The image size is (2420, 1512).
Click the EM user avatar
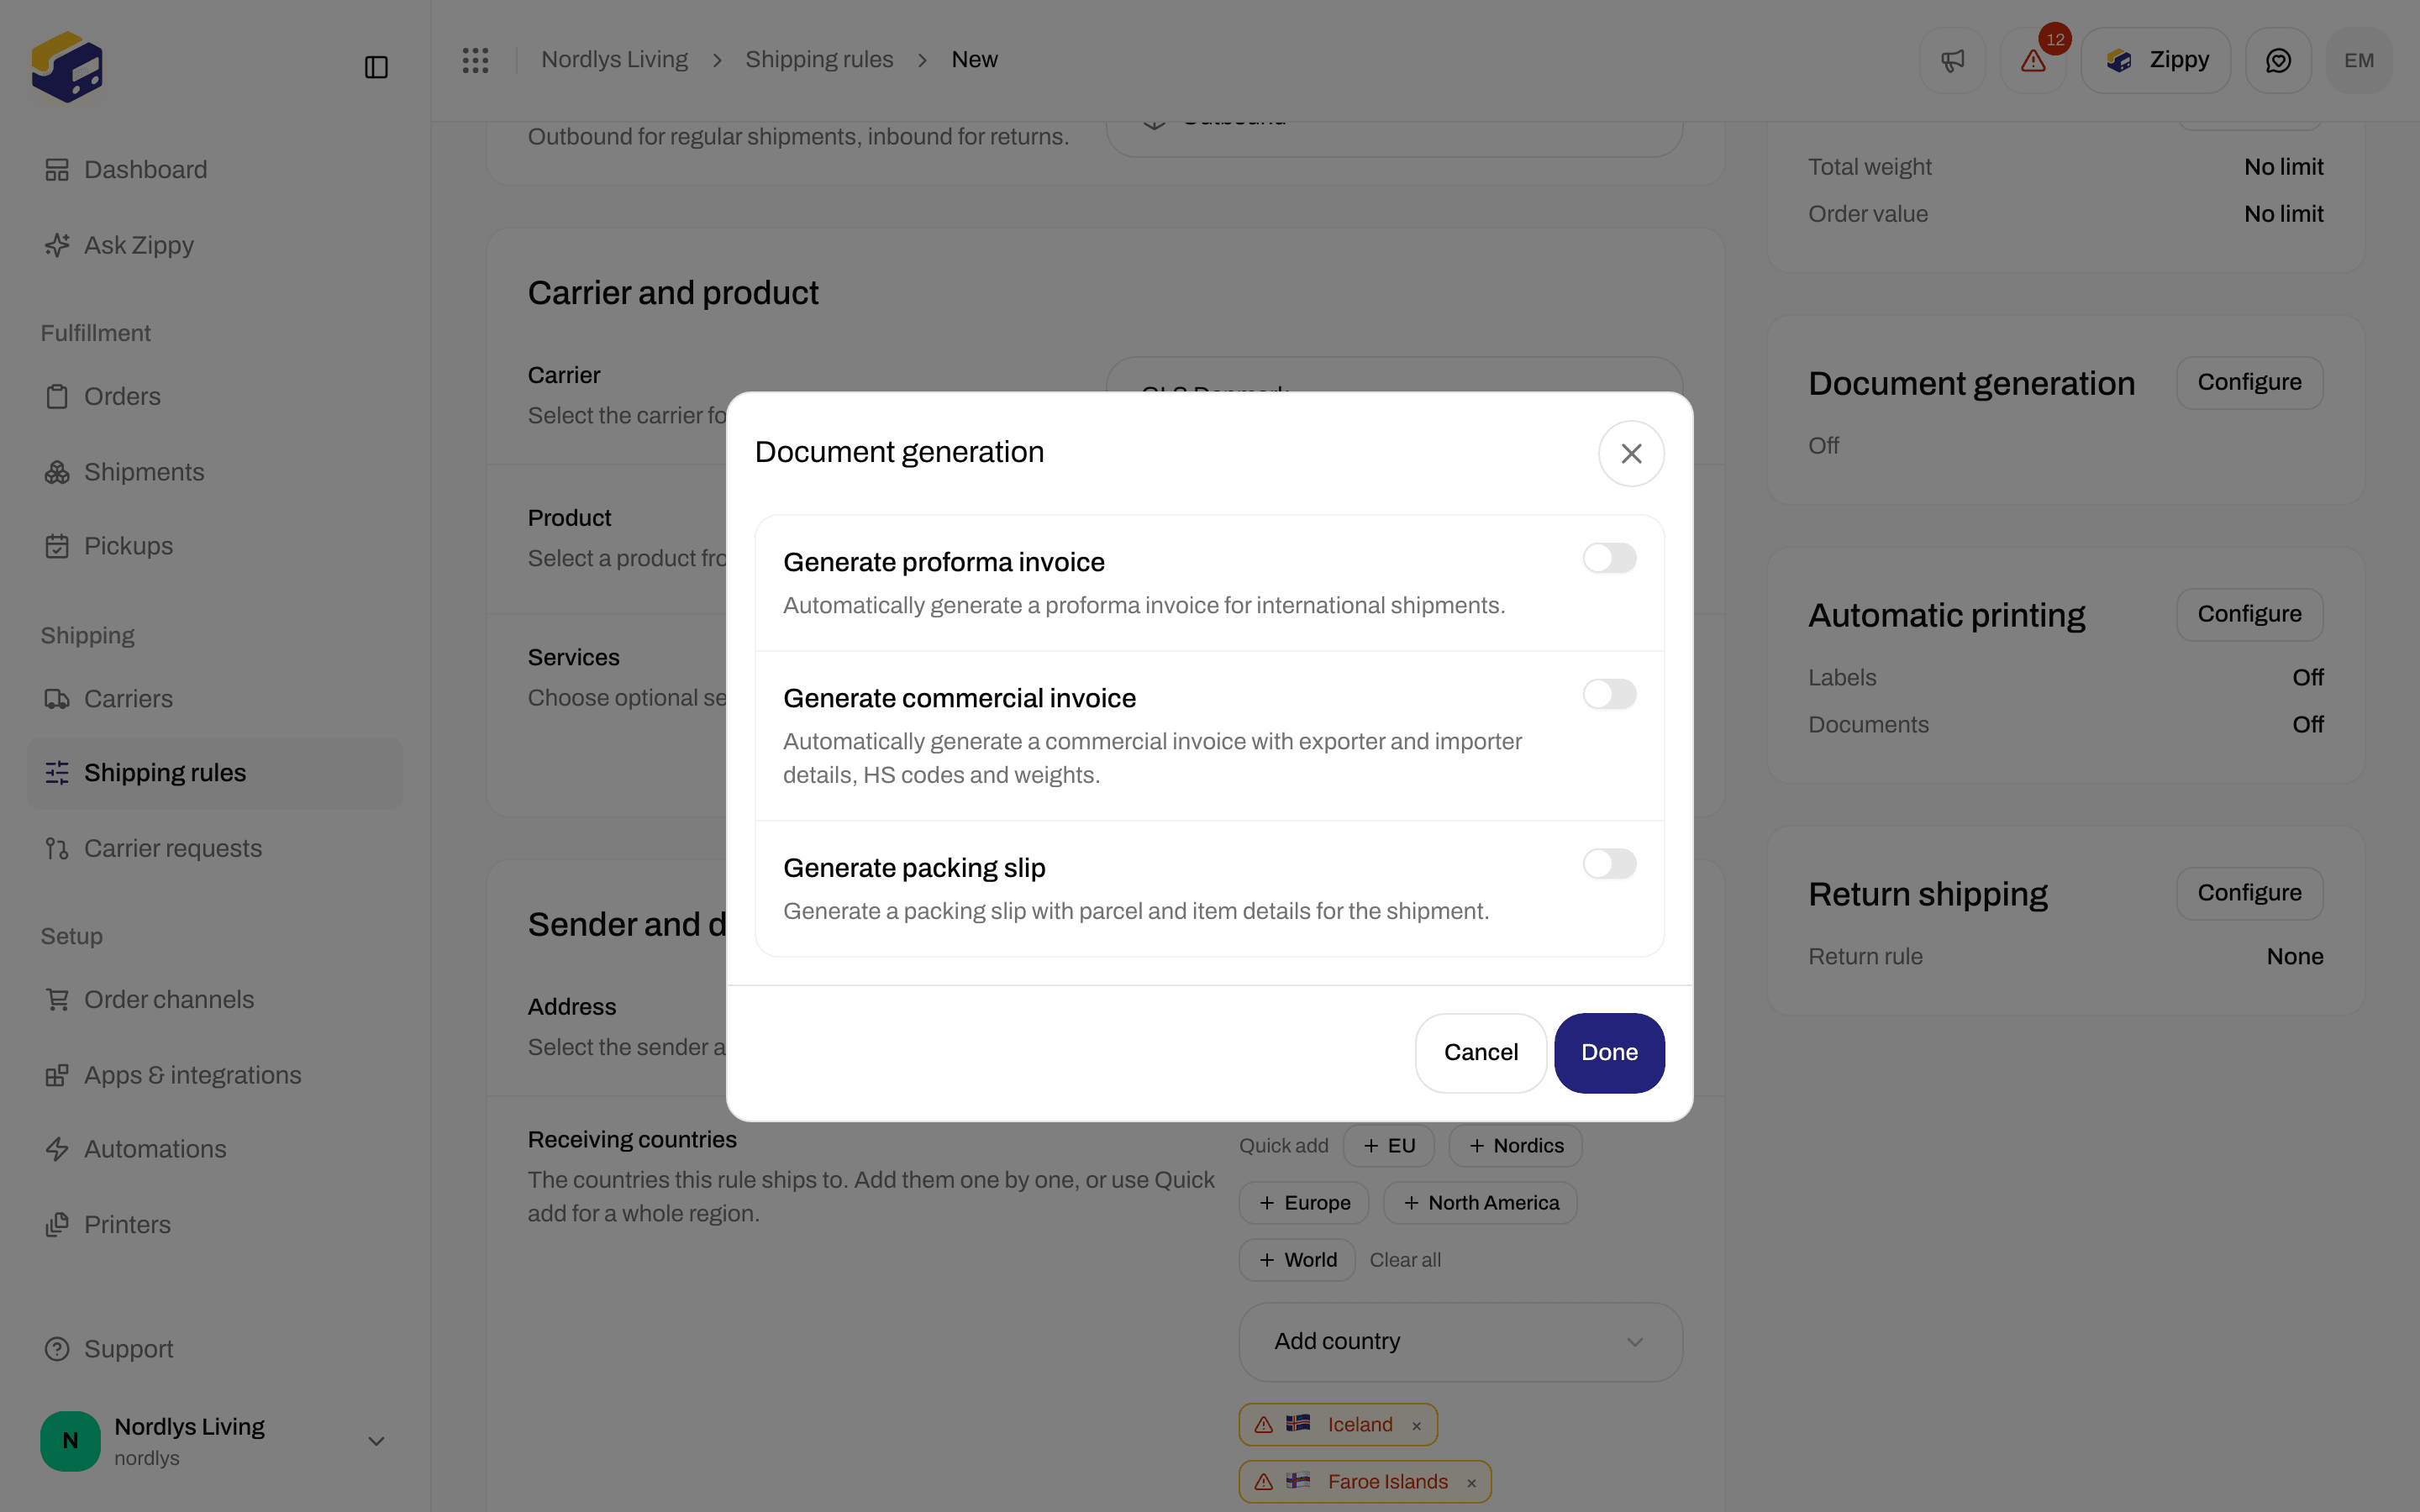(x=2359, y=61)
